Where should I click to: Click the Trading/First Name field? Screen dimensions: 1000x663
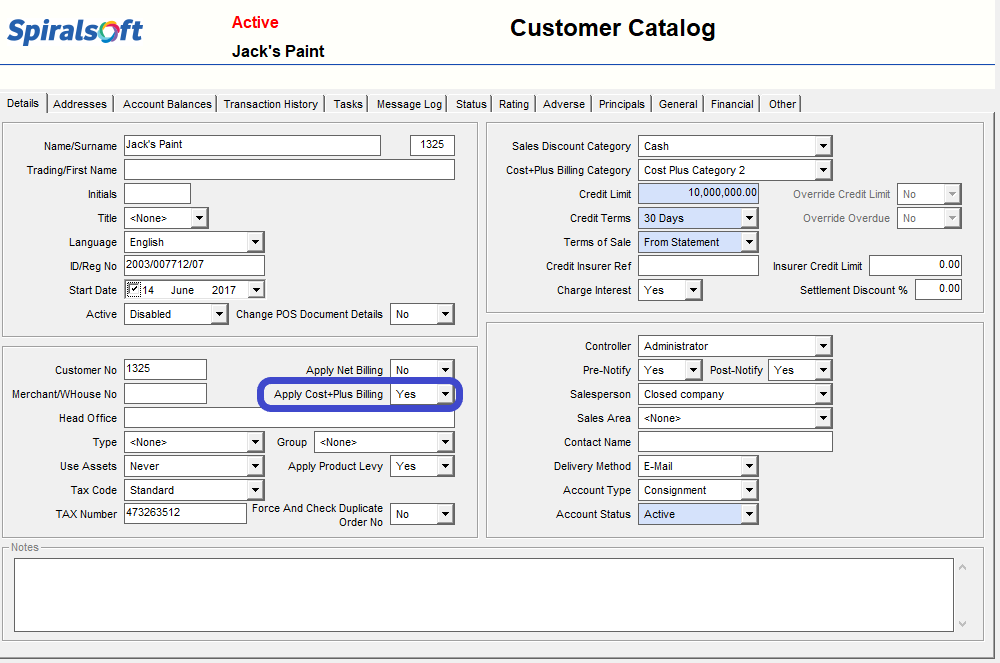pyautogui.click(x=290, y=170)
